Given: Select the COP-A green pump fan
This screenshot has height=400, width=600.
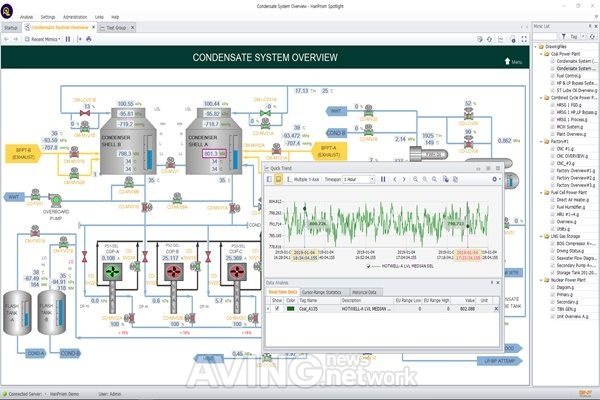Looking at the screenshot, I should (112, 272).
